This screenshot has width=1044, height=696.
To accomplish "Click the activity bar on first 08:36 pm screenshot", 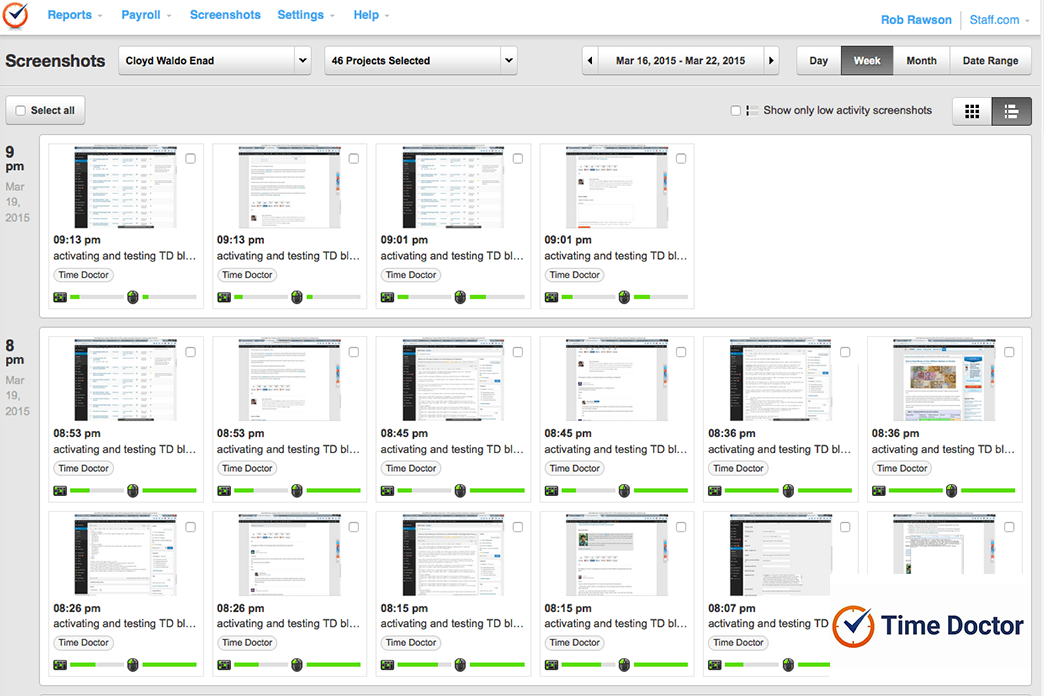I will (750, 491).
